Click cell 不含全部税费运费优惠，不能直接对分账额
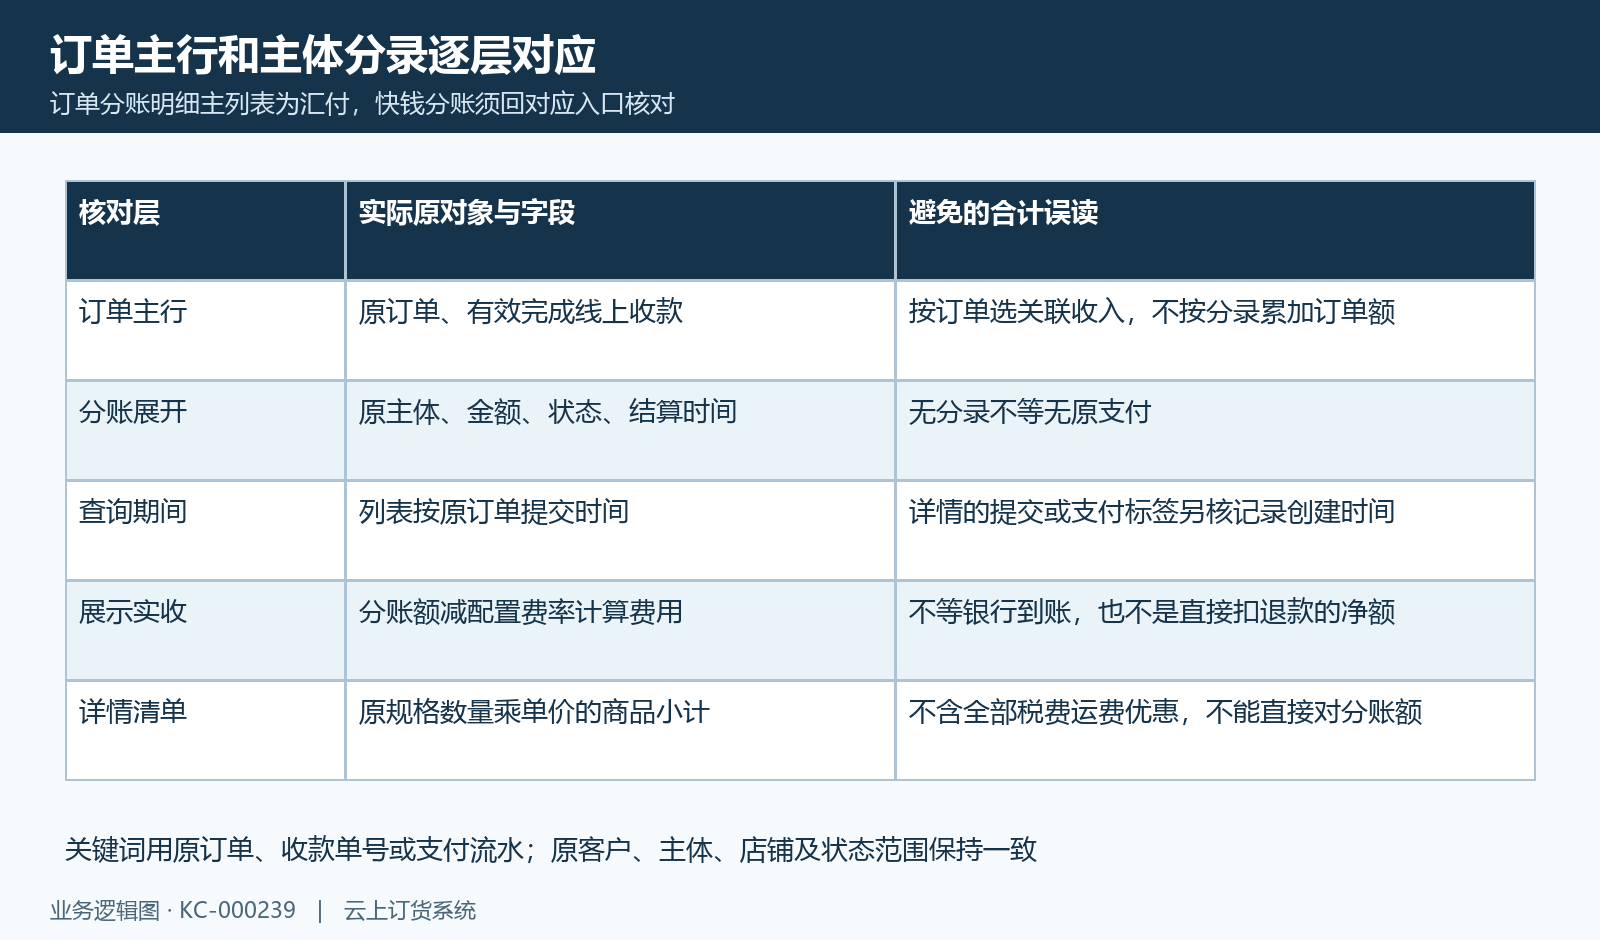This screenshot has width=1600, height=940. pyautogui.click(x=1215, y=731)
